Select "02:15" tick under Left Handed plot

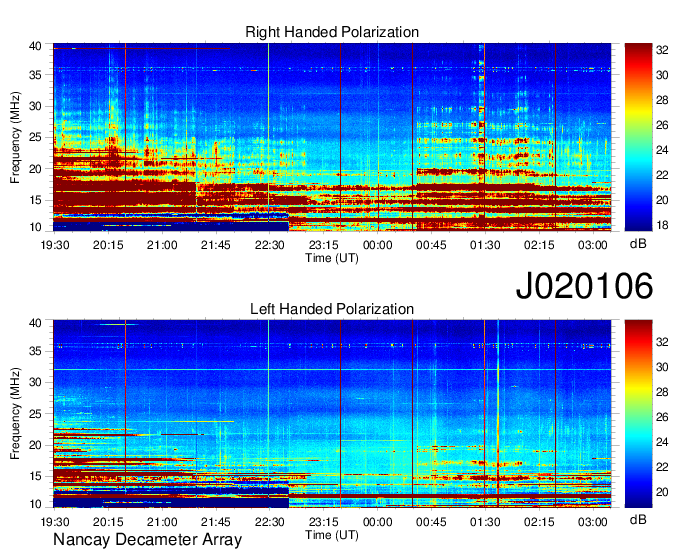point(539,522)
